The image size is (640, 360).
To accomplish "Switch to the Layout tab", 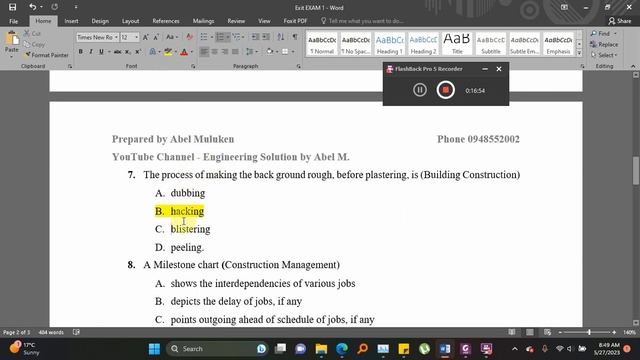I will pos(131,21).
